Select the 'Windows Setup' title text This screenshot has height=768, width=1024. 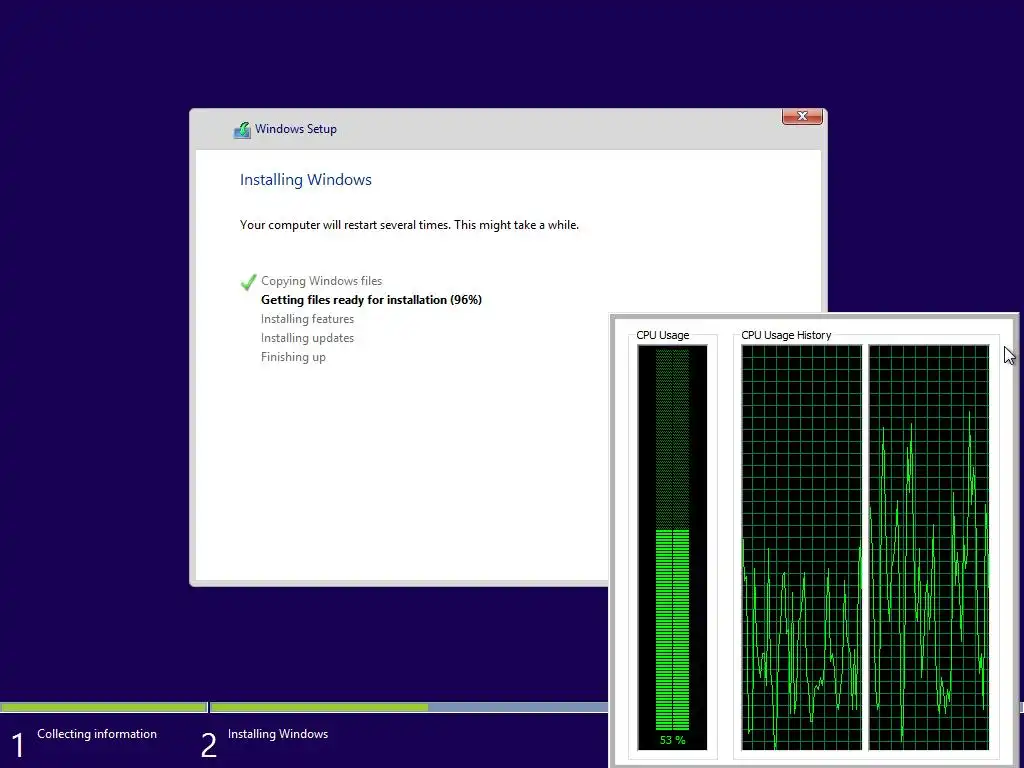coord(296,129)
